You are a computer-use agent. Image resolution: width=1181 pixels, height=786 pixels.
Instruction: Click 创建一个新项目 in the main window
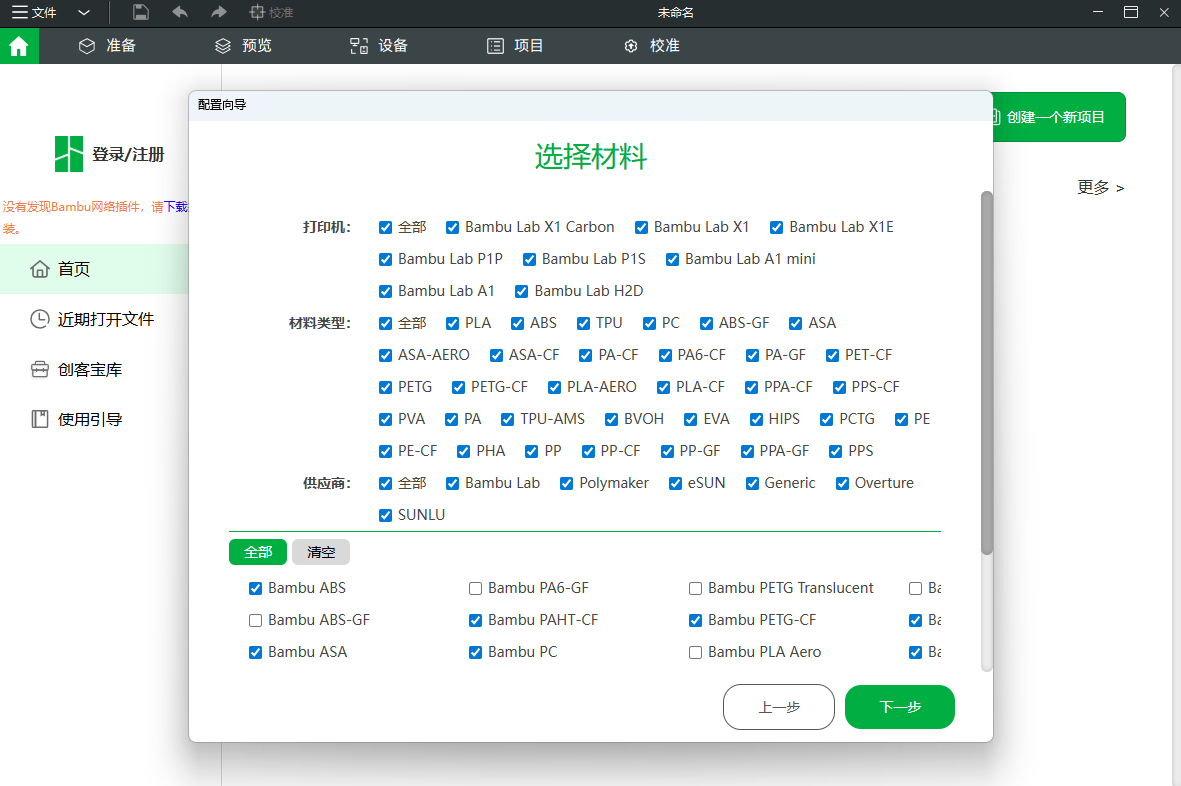[x=1057, y=117]
